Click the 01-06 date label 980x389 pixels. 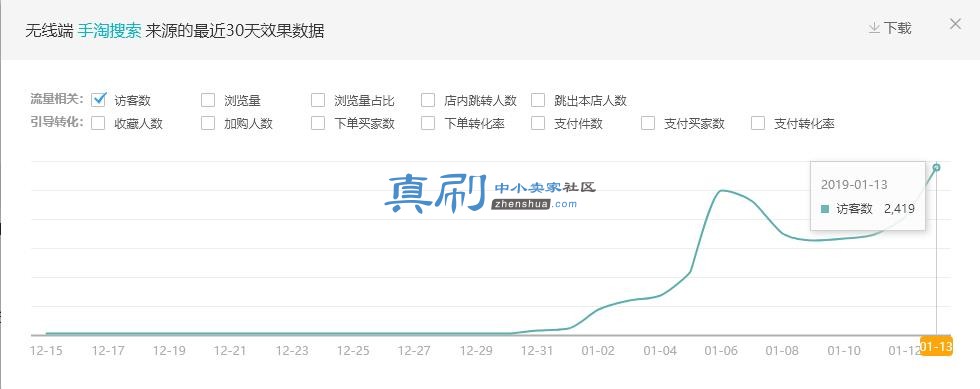click(x=721, y=351)
